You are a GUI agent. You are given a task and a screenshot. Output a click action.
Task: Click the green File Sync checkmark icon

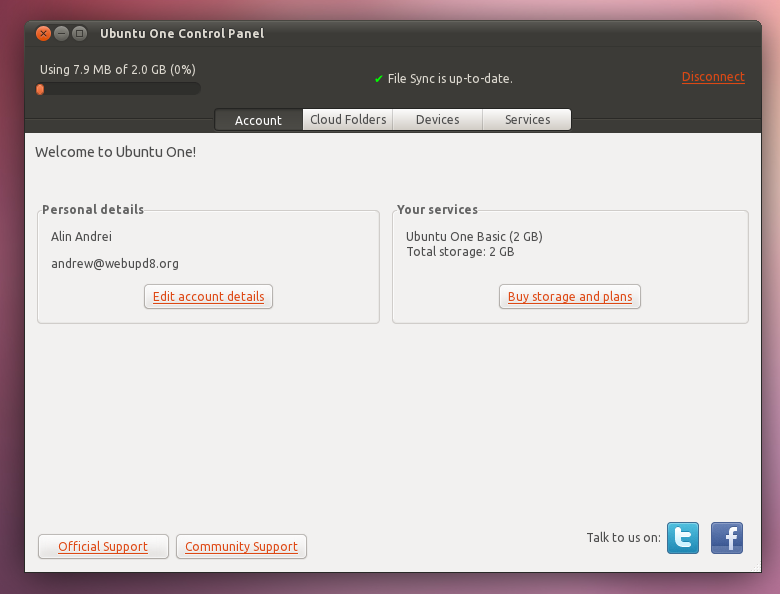pyautogui.click(x=379, y=79)
